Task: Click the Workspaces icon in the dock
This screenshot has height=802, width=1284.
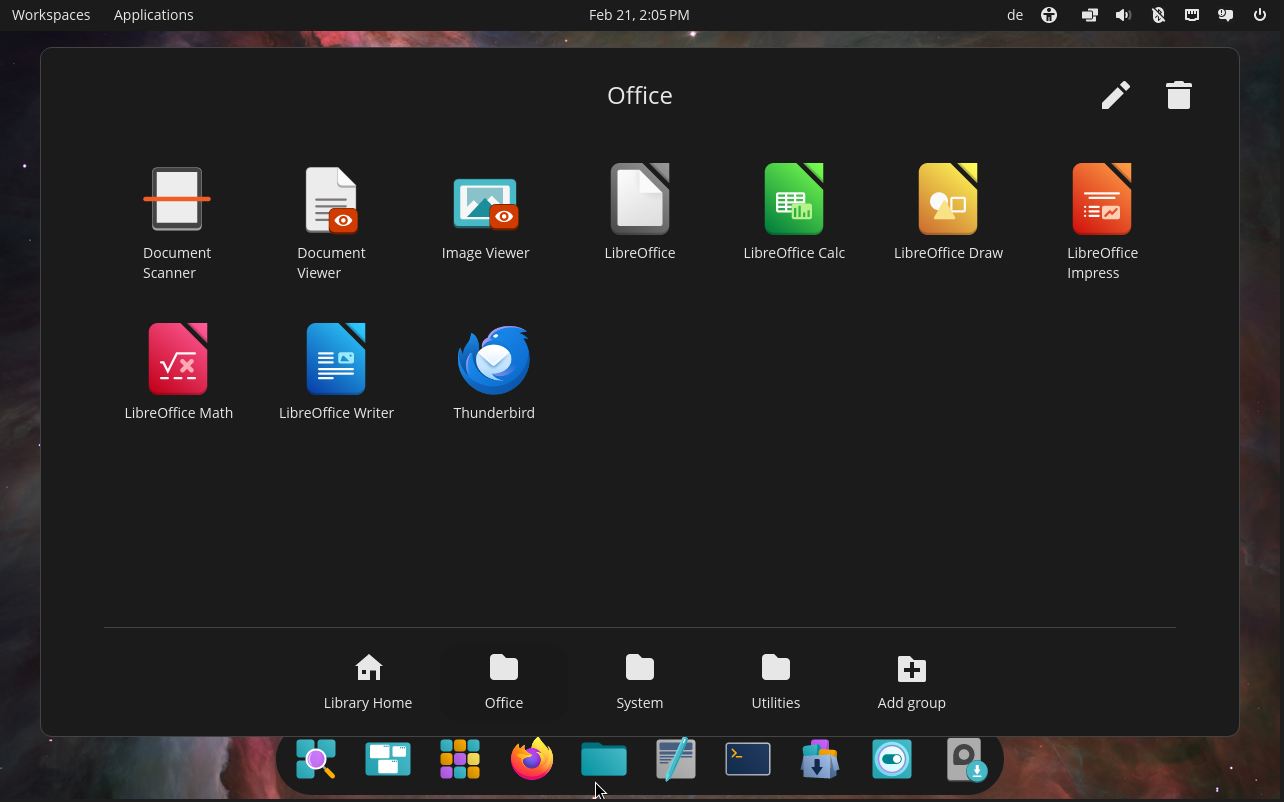Action: pos(388,760)
